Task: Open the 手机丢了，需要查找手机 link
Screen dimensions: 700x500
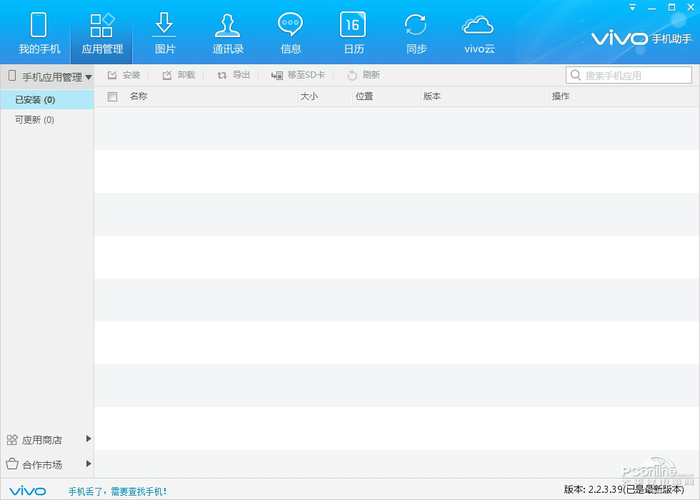Action: click(x=117, y=492)
